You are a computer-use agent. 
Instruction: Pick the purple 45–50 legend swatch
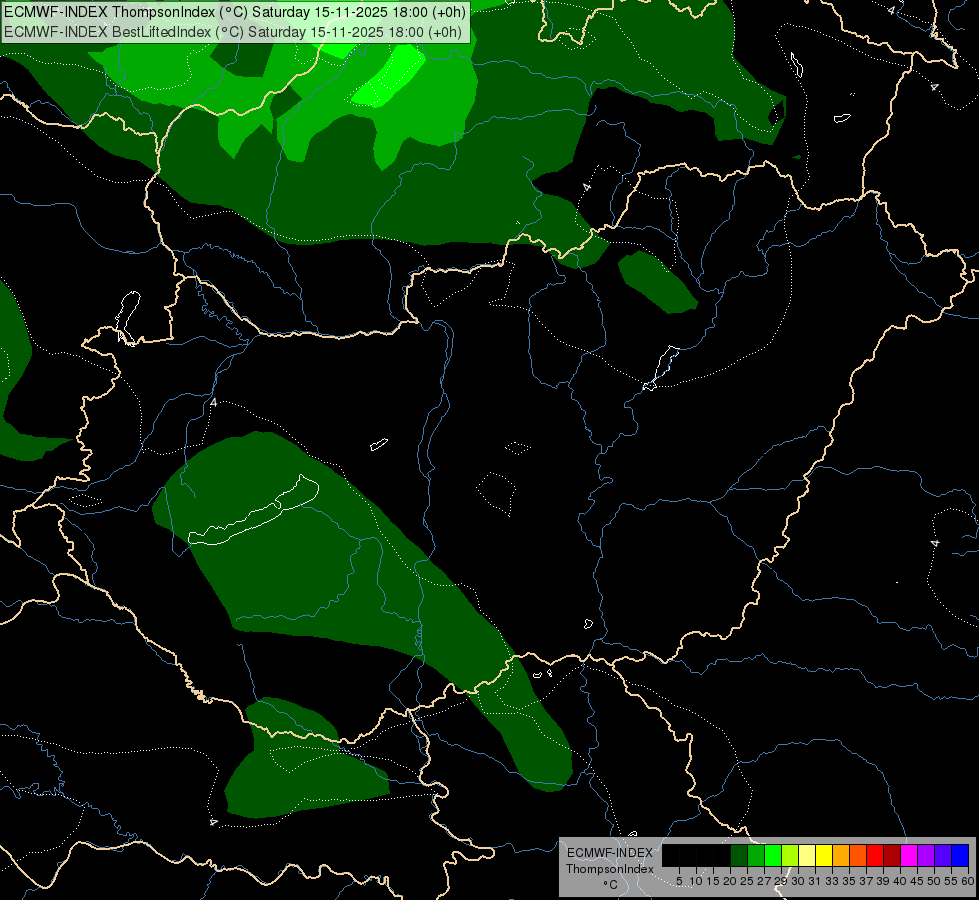coord(926,855)
